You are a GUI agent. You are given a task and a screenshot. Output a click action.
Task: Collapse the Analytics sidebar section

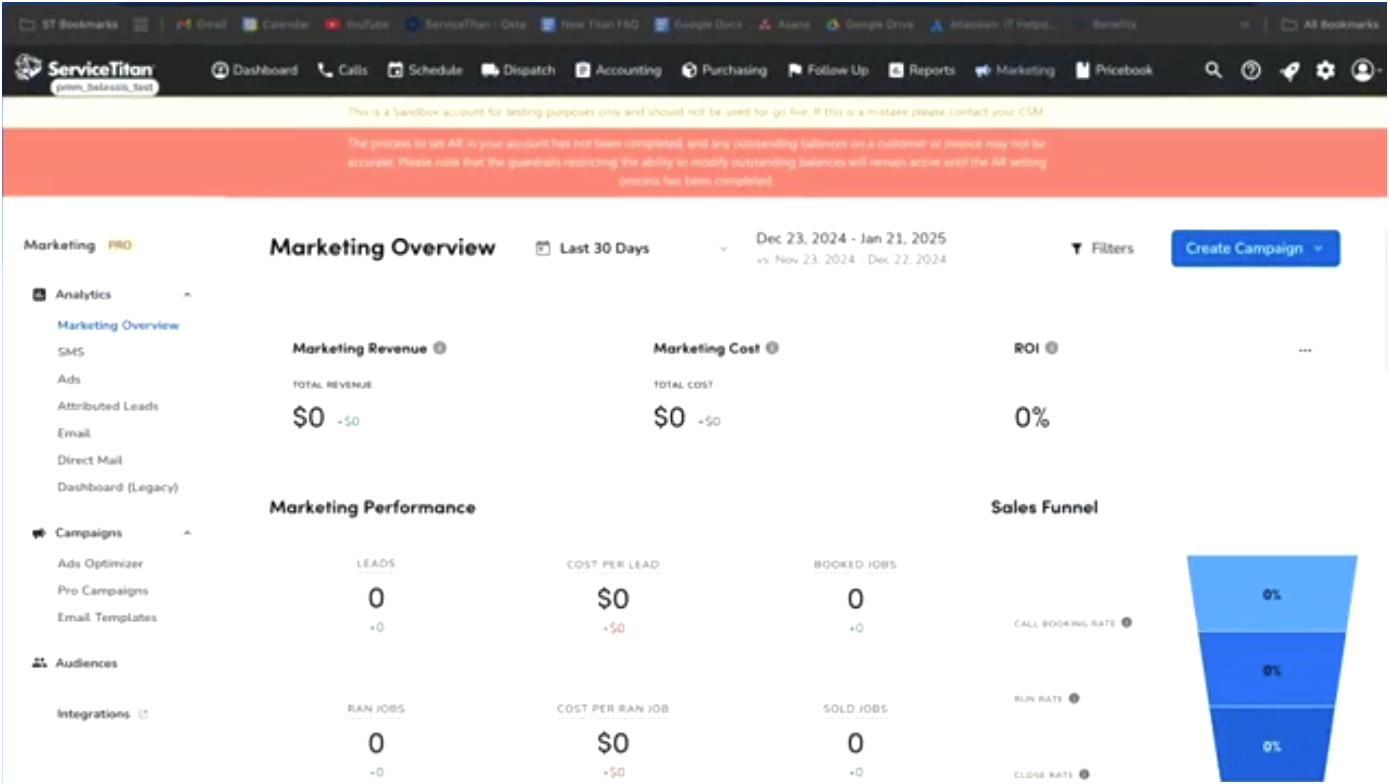(x=187, y=295)
